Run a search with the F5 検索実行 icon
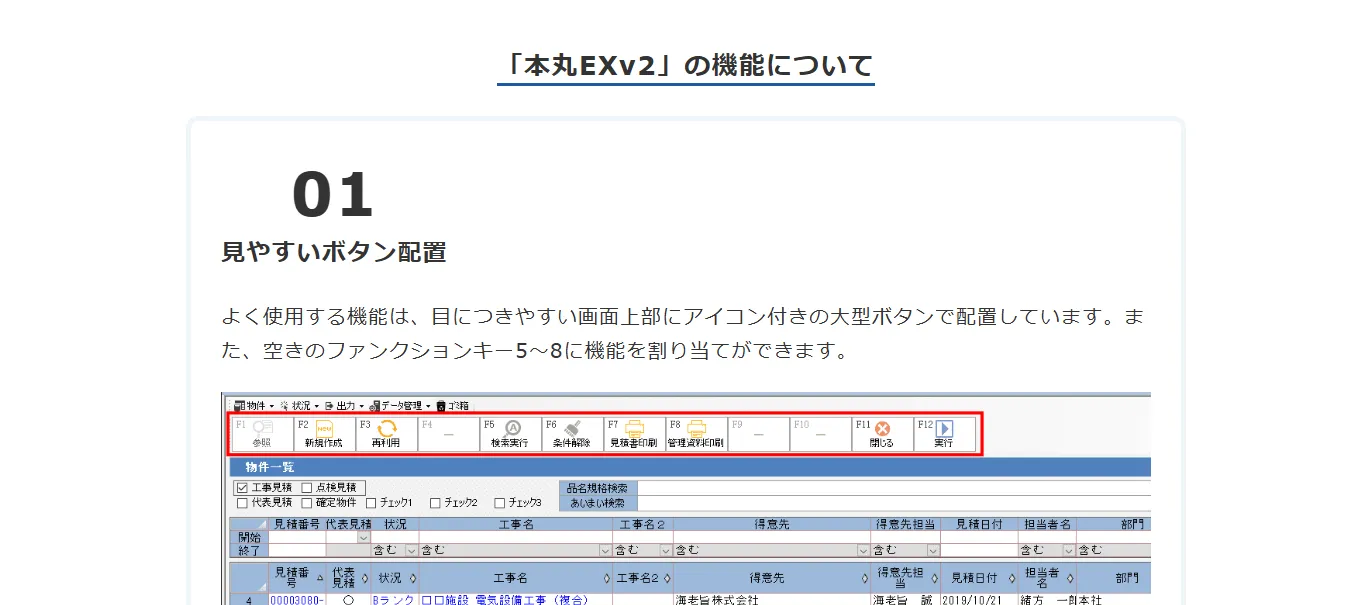This screenshot has height=605, width=1352. 509,433
